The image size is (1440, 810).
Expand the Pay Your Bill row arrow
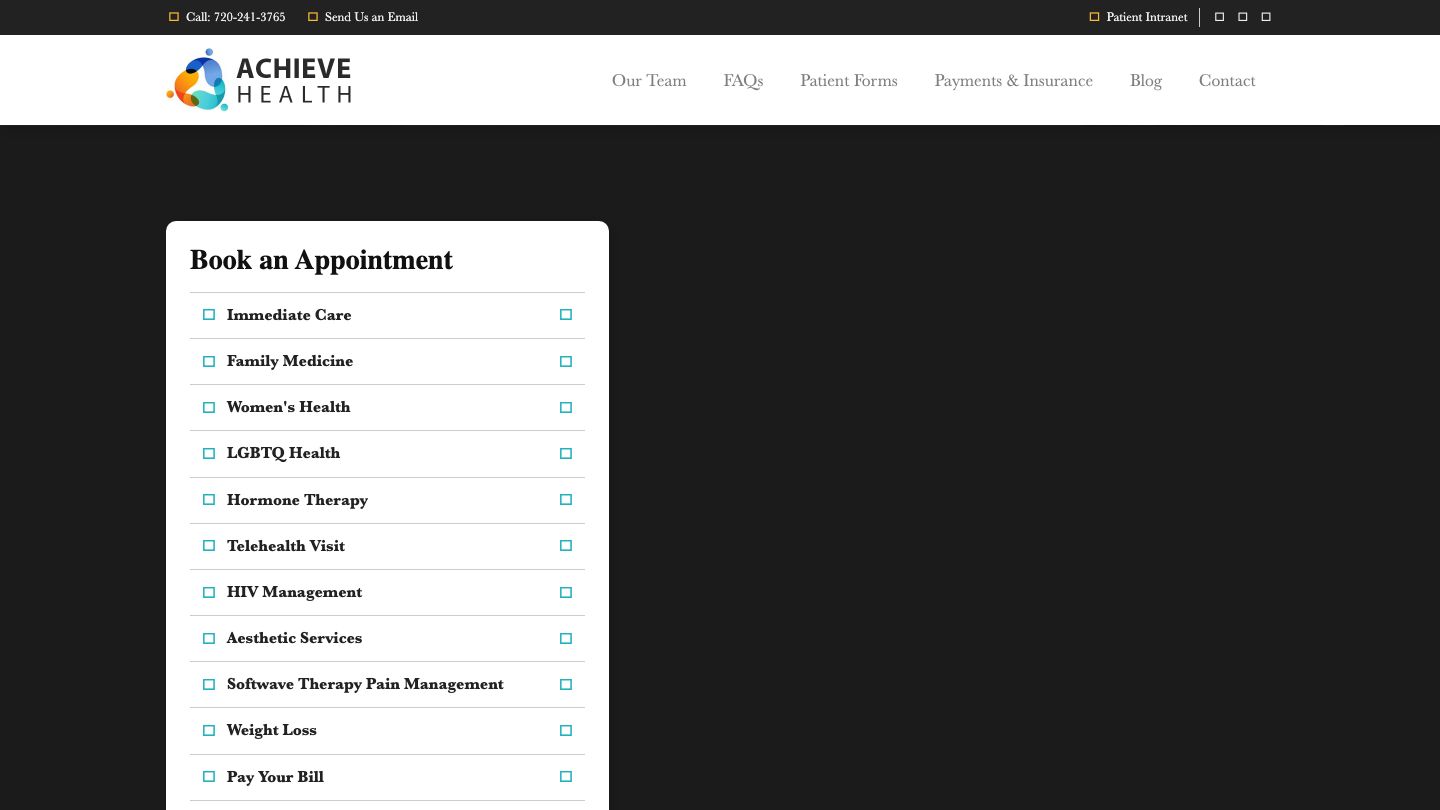pyautogui.click(x=566, y=777)
